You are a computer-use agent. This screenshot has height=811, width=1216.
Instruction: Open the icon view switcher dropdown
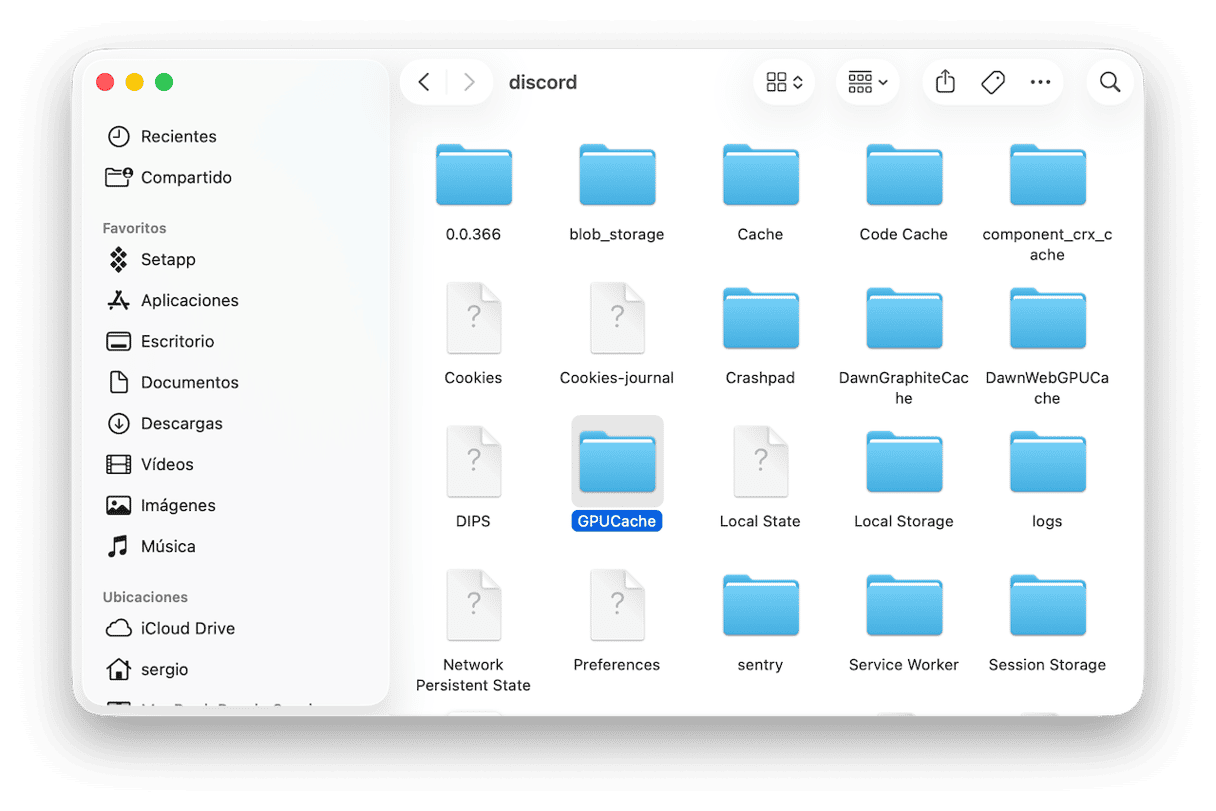784,82
